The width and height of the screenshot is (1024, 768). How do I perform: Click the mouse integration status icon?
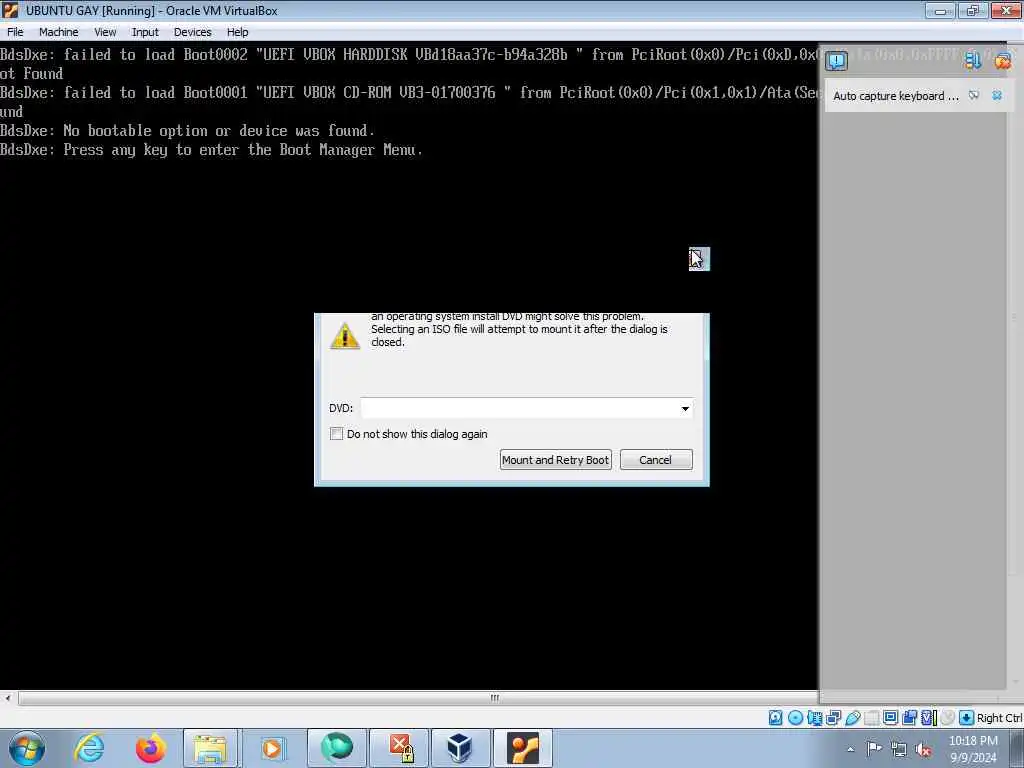pos(947,718)
